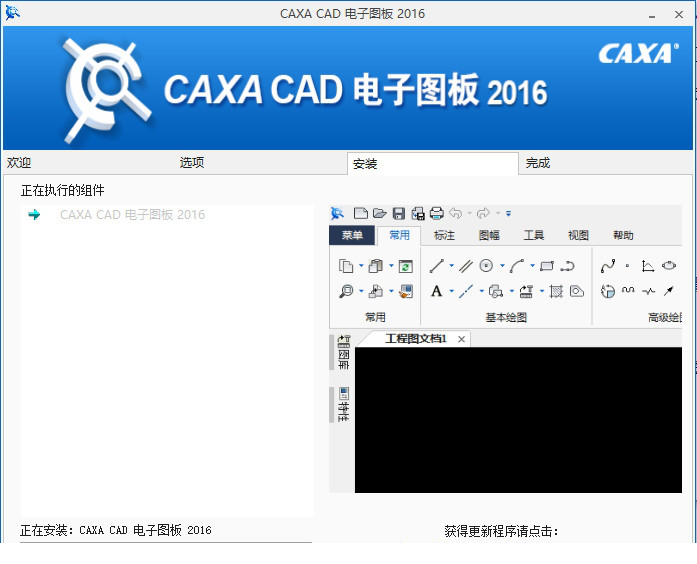
Task: Click the Undo arrow icon
Action: [456, 214]
